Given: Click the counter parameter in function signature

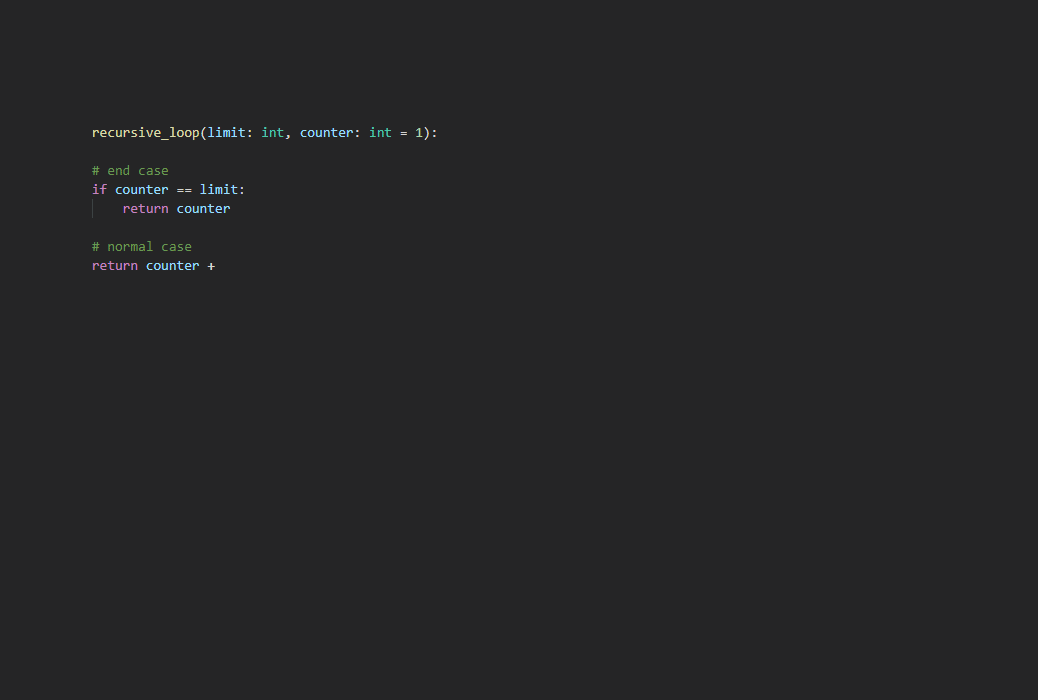Looking at the screenshot, I should [x=326, y=133].
